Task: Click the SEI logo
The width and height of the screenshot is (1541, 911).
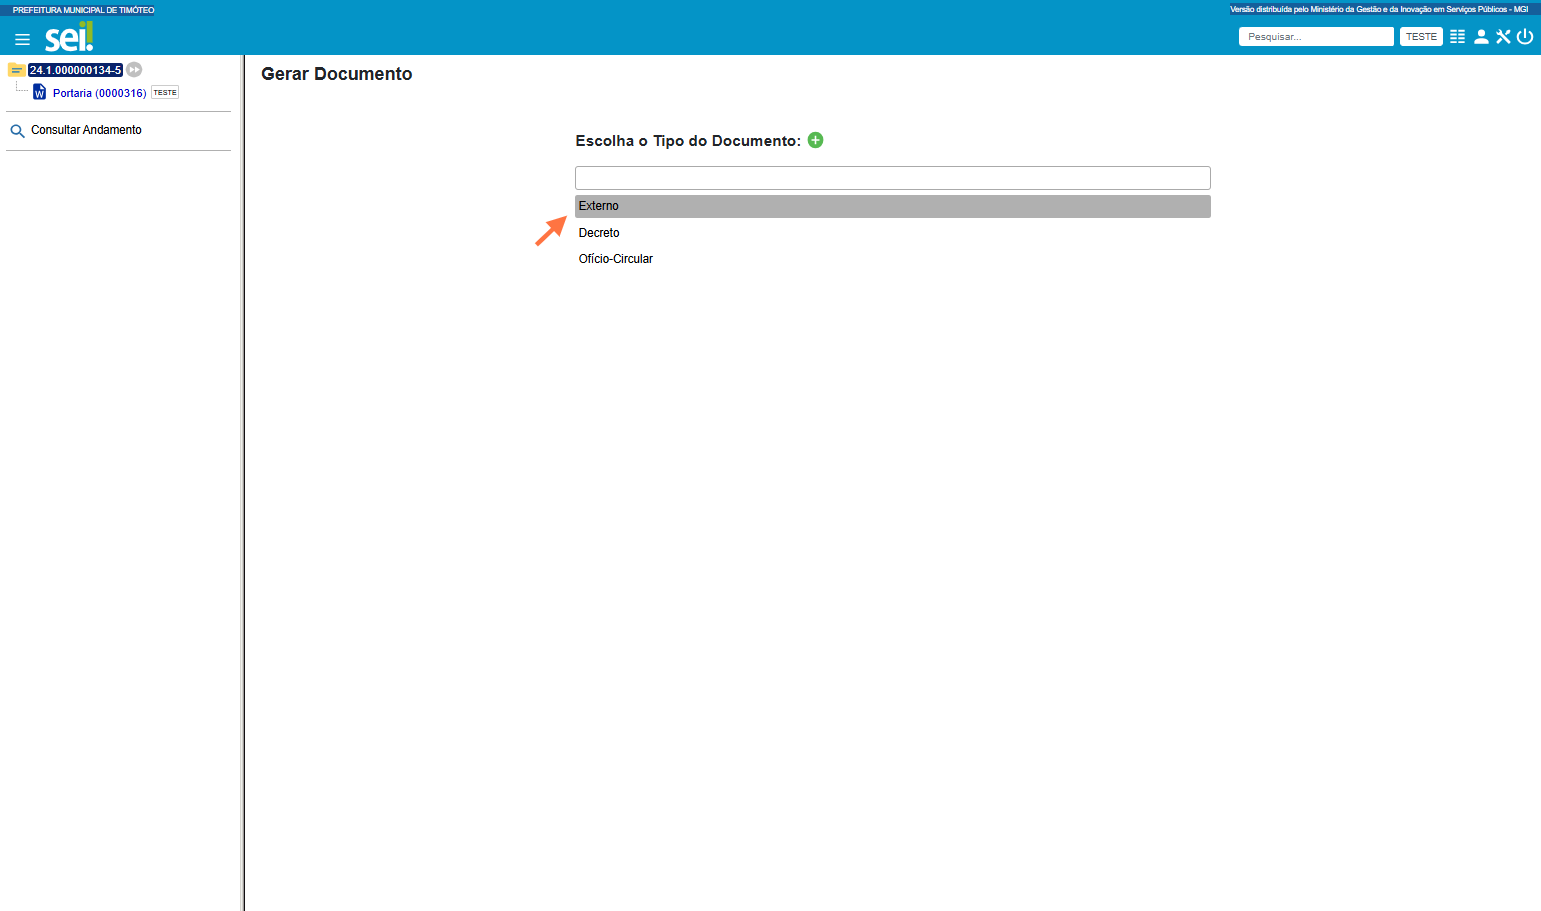Action: (69, 37)
